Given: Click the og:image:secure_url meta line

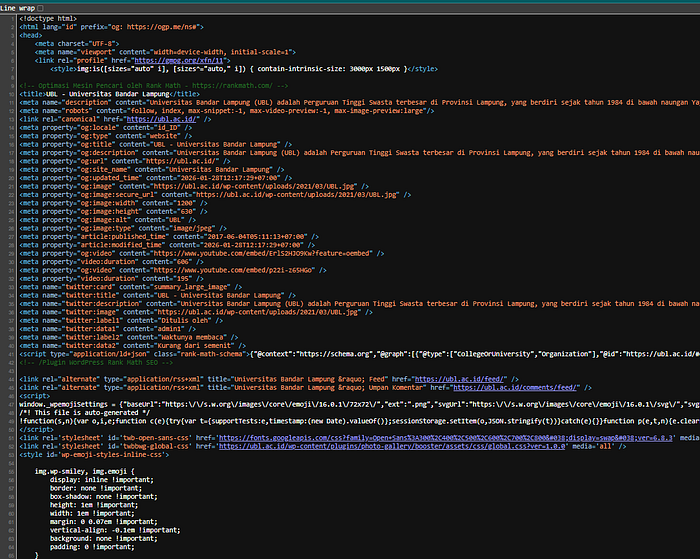Looking at the screenshot, I should coord(215,195).
